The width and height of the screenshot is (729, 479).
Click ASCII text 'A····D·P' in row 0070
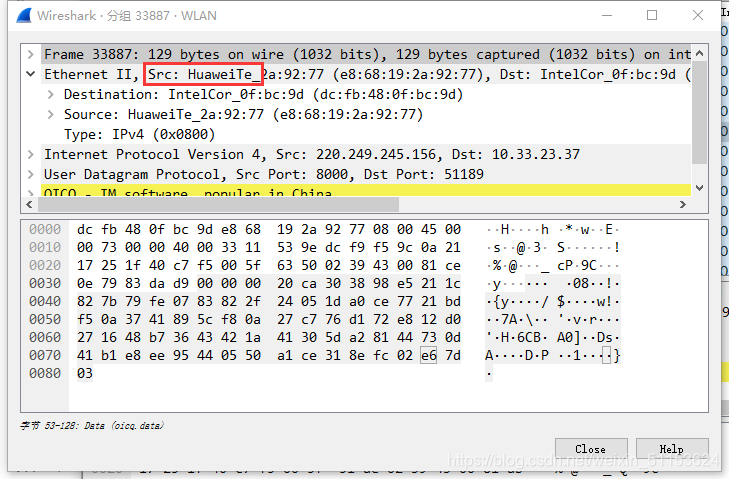point(517,355)
